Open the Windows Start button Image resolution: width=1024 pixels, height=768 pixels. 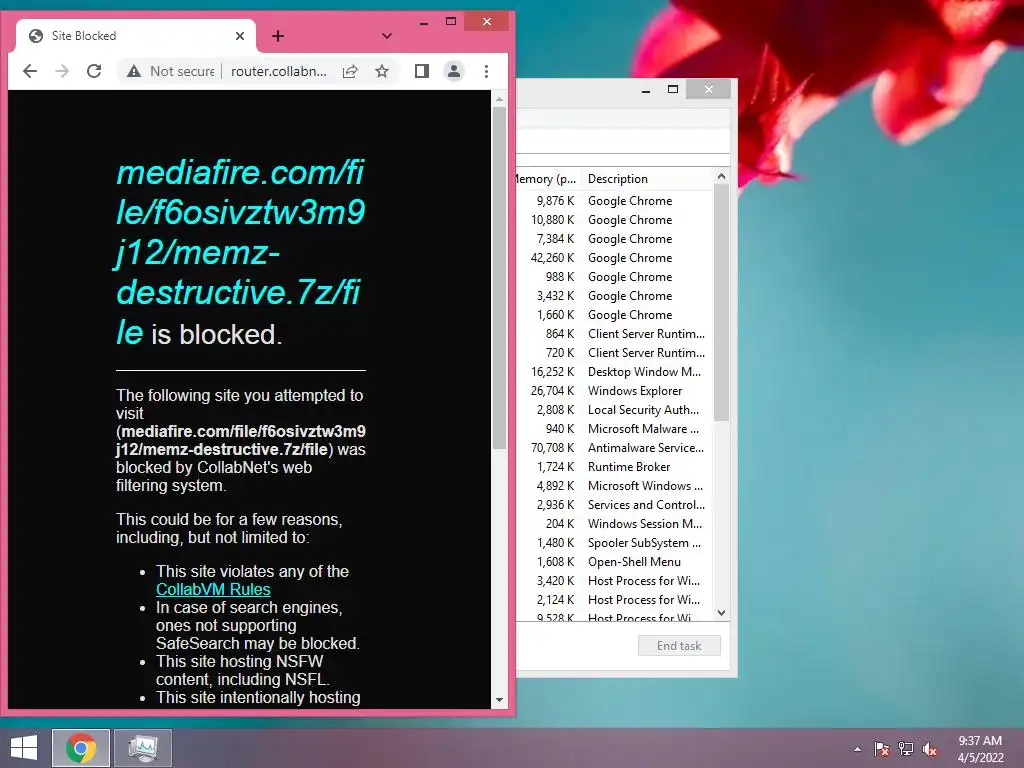[x=24, y=748]
